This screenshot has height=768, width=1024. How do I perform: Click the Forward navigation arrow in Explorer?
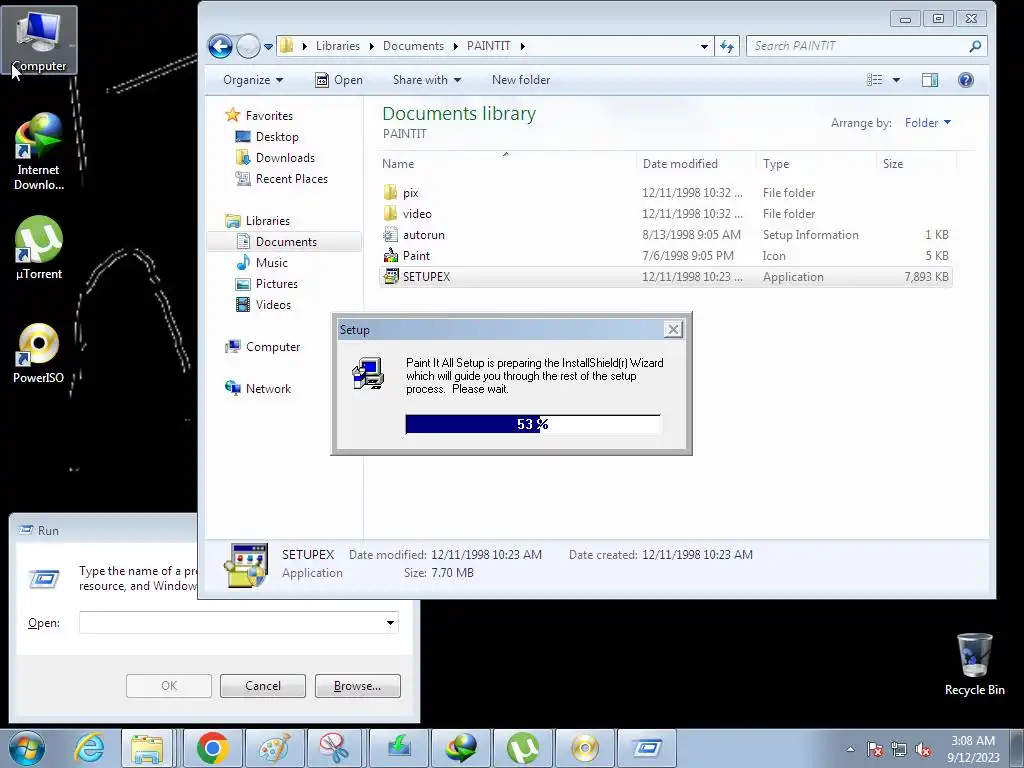point(248,46)
